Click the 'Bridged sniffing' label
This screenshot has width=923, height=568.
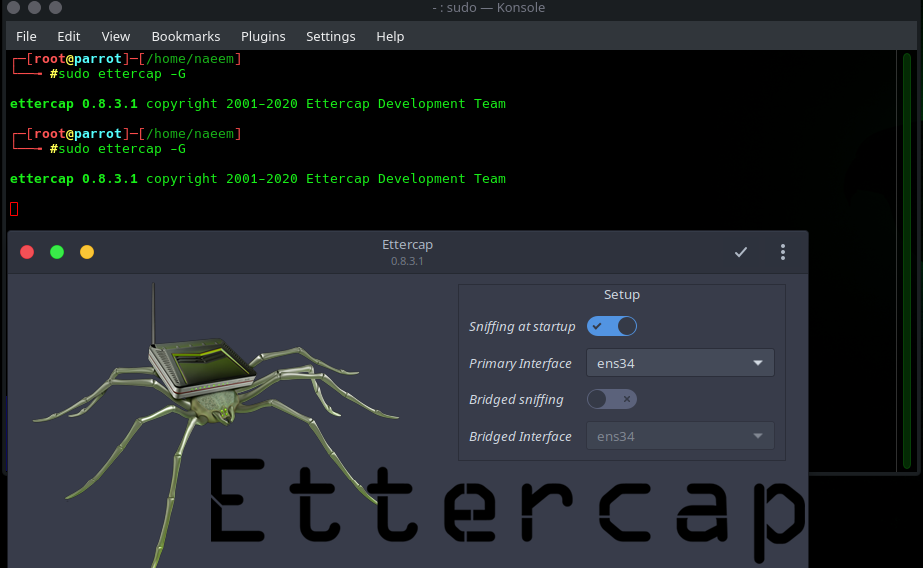click(516, 400)
